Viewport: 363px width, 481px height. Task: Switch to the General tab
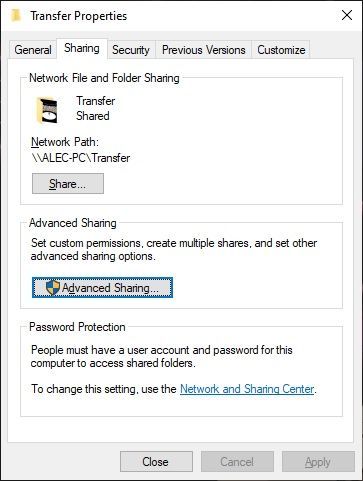point(33,50)
